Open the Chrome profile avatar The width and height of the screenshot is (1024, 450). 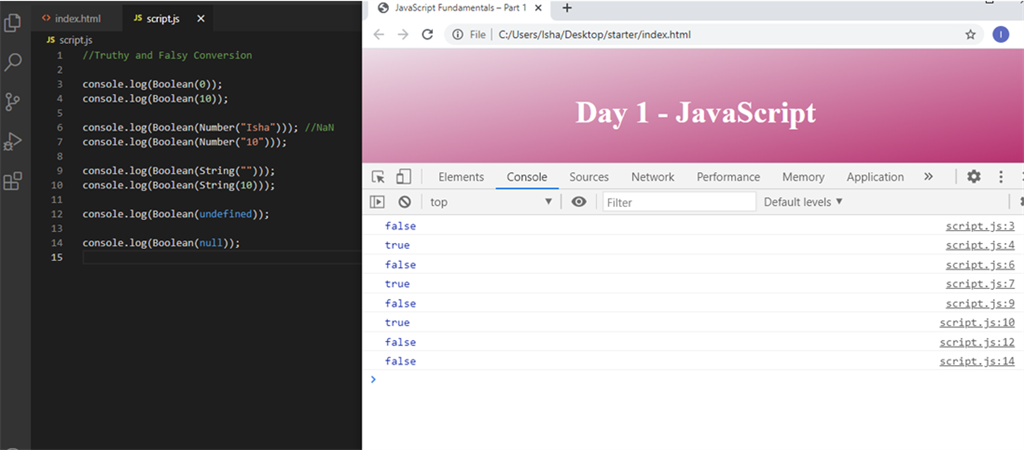(x=1000, y=35)
